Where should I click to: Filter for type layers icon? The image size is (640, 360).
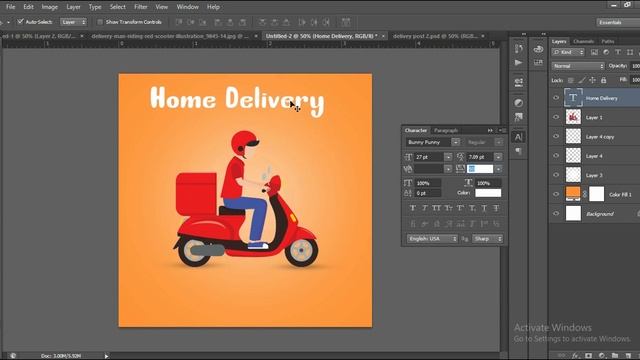coord(618,52)
